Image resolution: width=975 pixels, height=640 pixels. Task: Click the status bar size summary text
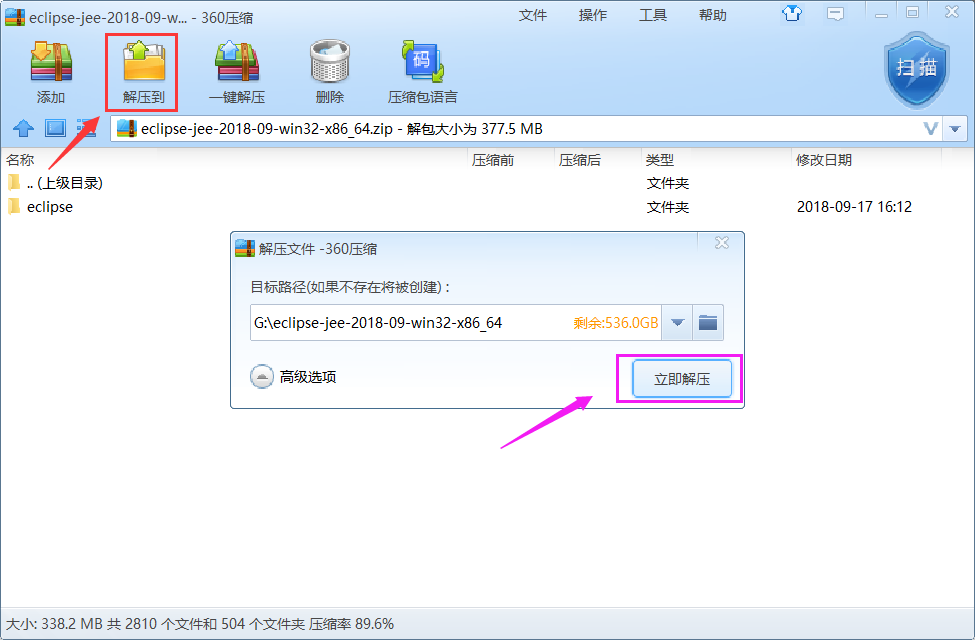point(200,624)
